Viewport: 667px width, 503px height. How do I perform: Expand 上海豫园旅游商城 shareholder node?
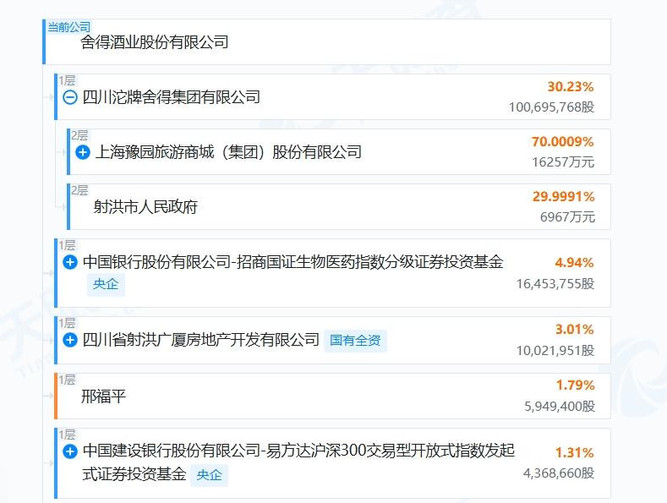(x=83, y=152)
